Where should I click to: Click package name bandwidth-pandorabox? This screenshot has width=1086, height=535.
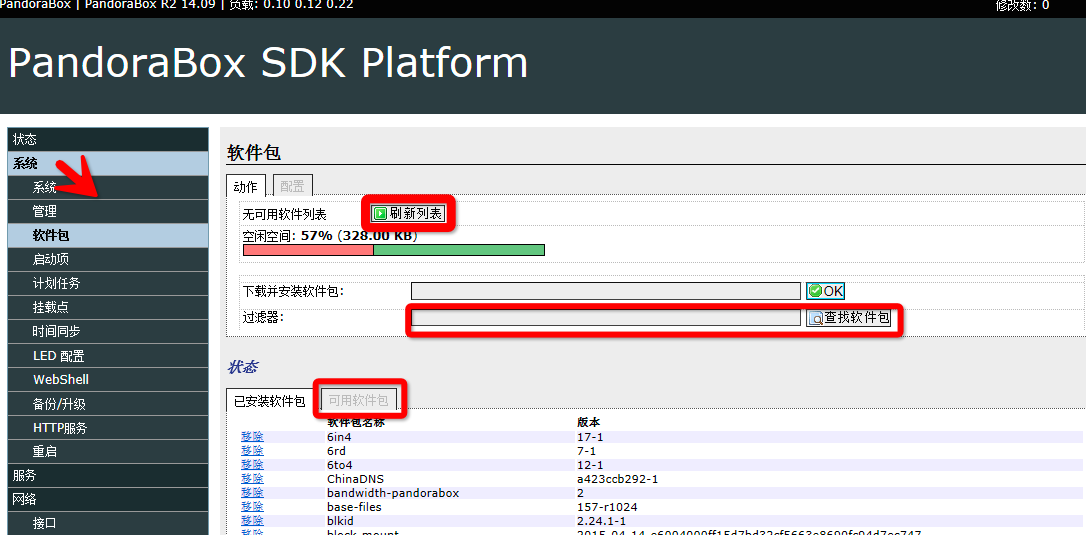point(393,493)
